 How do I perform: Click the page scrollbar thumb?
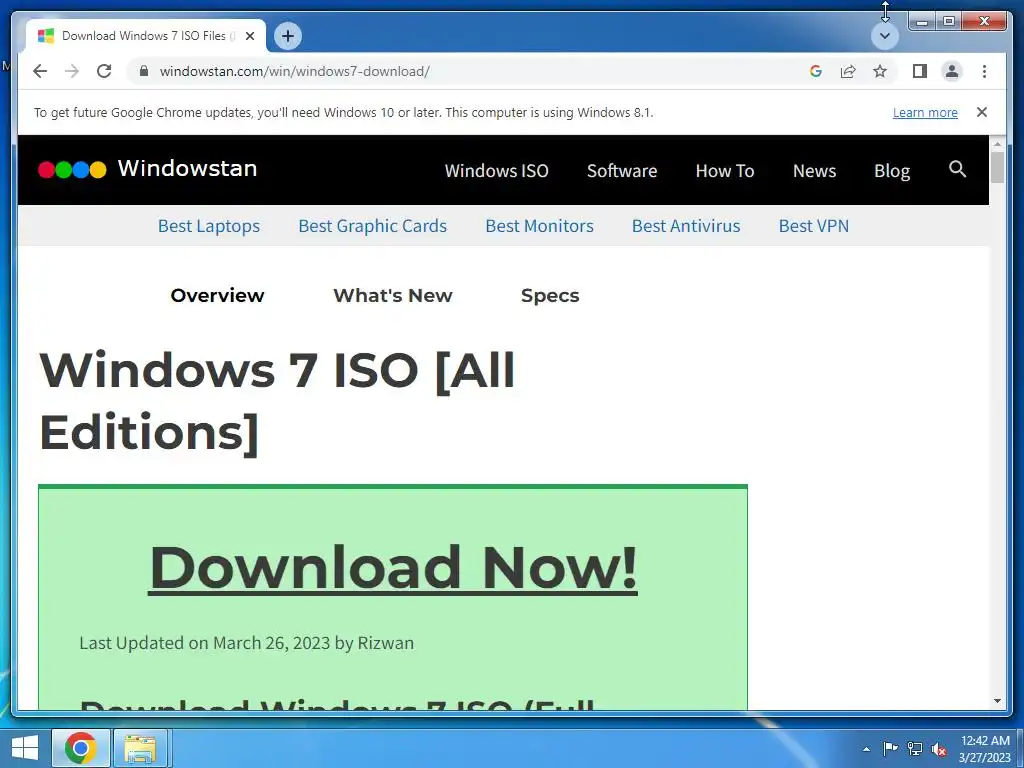997,167
